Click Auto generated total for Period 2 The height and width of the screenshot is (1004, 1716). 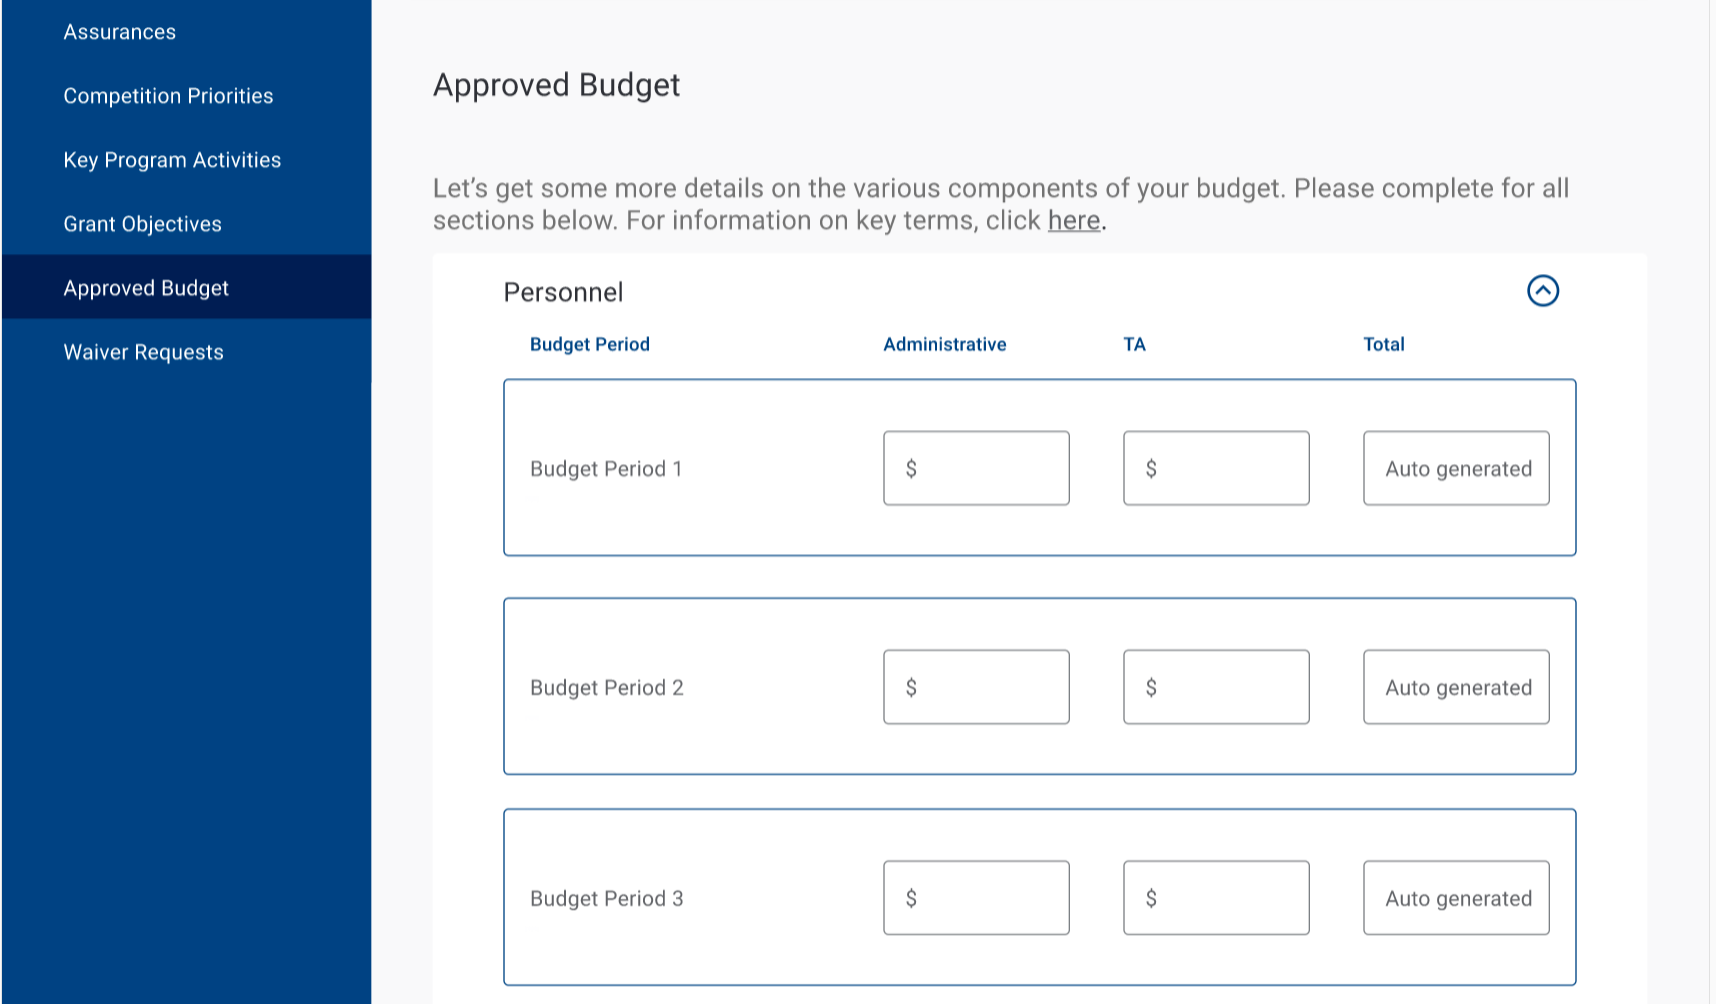[1456, 687]
